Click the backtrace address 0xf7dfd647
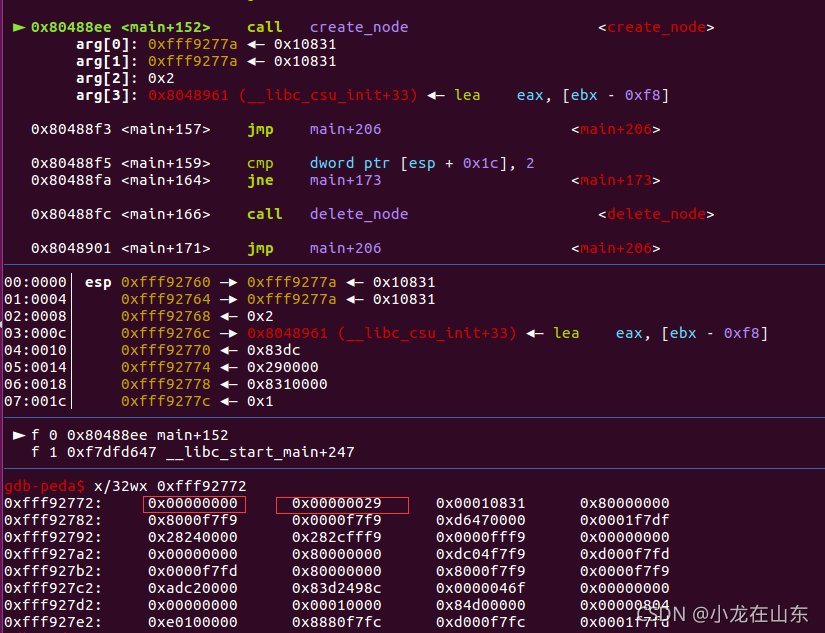This screenshot has width=825, height=633. click(x=112, y=453)
